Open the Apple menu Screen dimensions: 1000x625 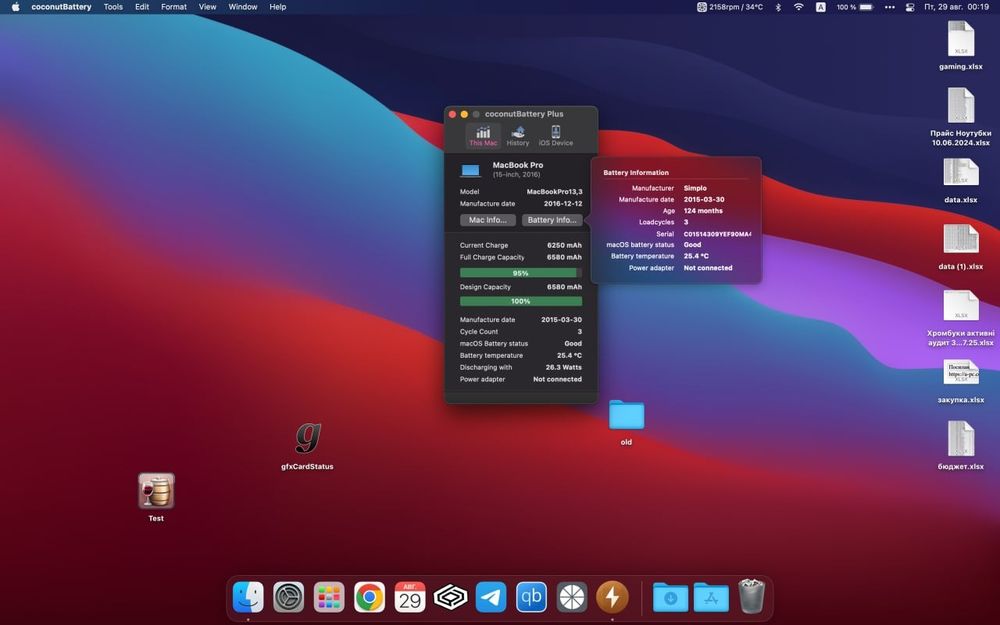pos(15,7)
